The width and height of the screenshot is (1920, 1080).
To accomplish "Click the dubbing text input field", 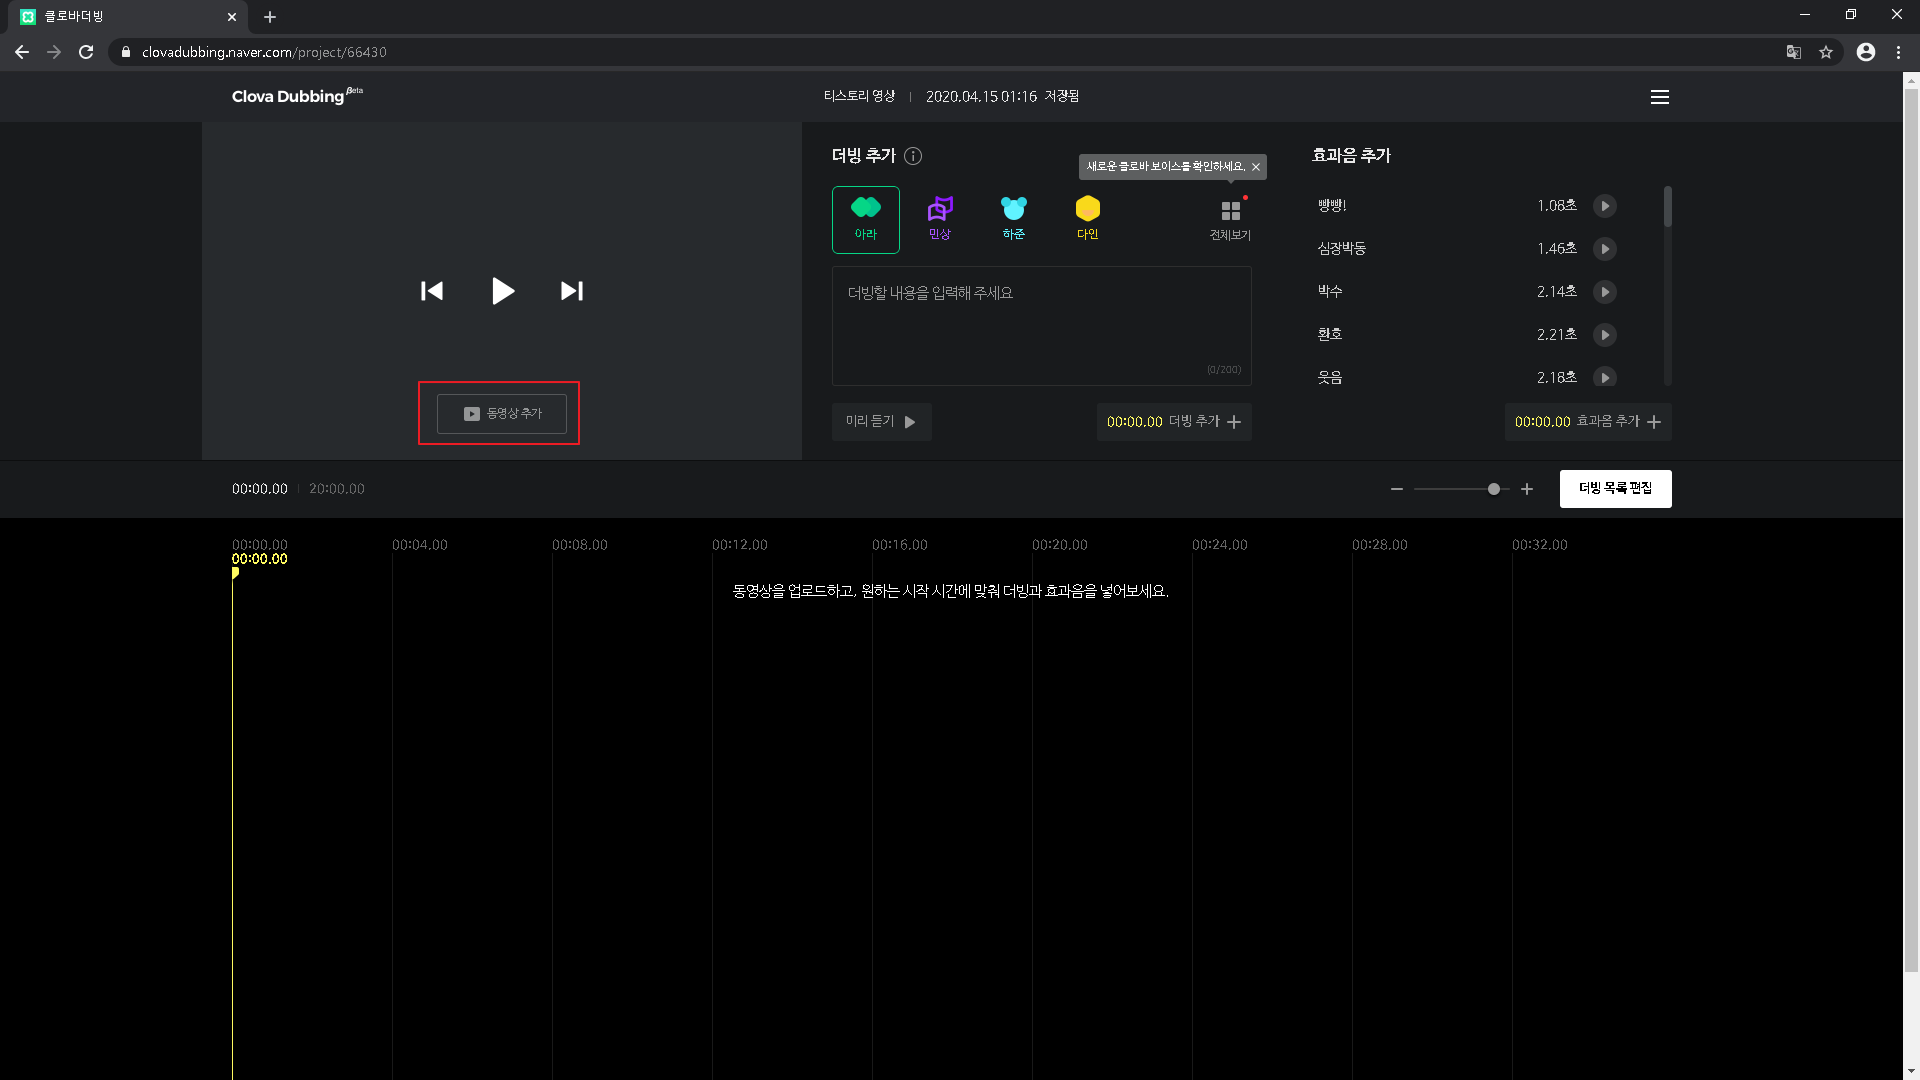I will (x=1041, y=325).
